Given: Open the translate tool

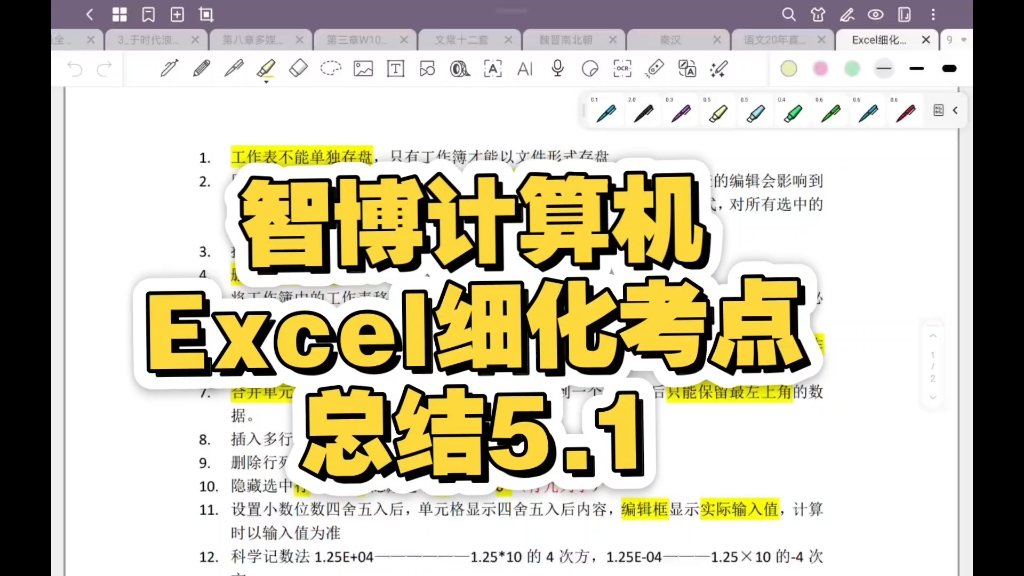Looking at the screenshot, I should [x=687, y=69].
